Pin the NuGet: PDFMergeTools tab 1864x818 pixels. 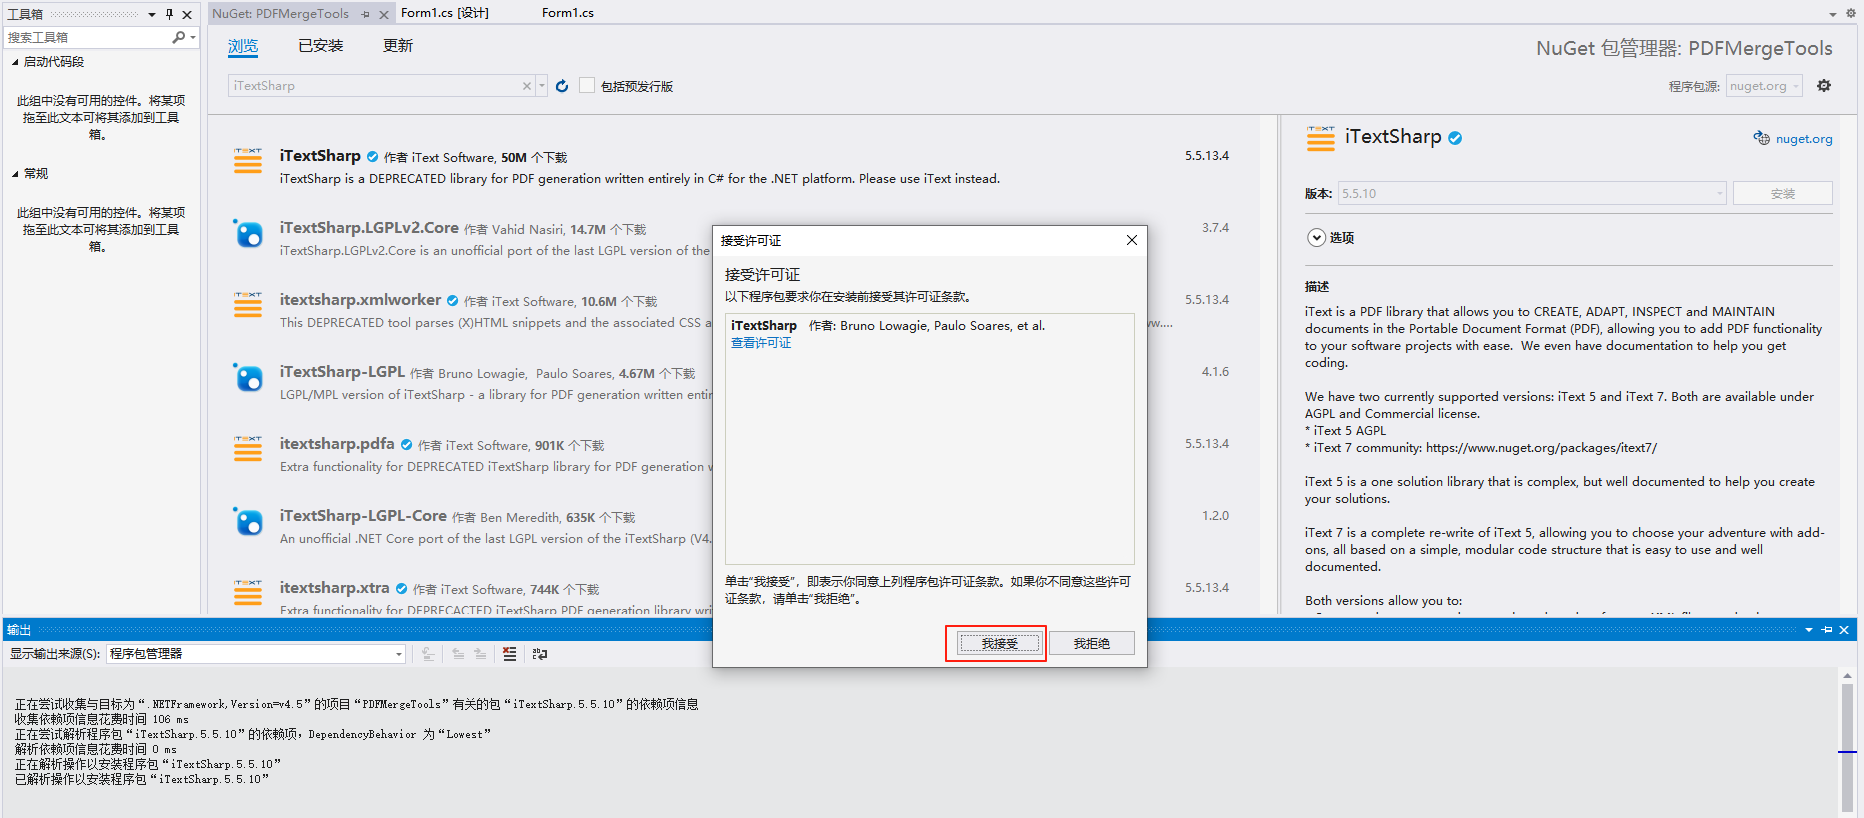[x=366, y=14]
